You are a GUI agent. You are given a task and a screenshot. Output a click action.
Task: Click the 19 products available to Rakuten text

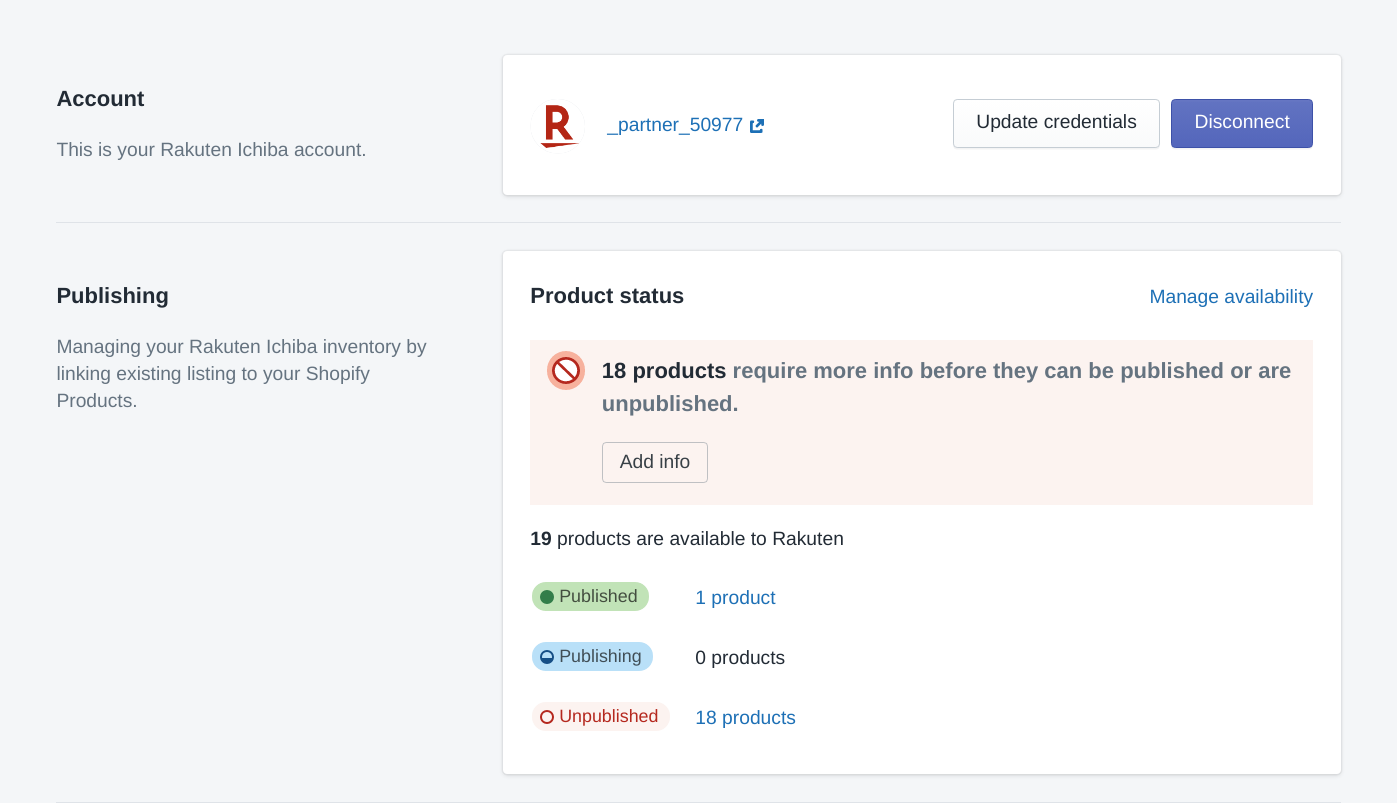(x=687, y=539)
